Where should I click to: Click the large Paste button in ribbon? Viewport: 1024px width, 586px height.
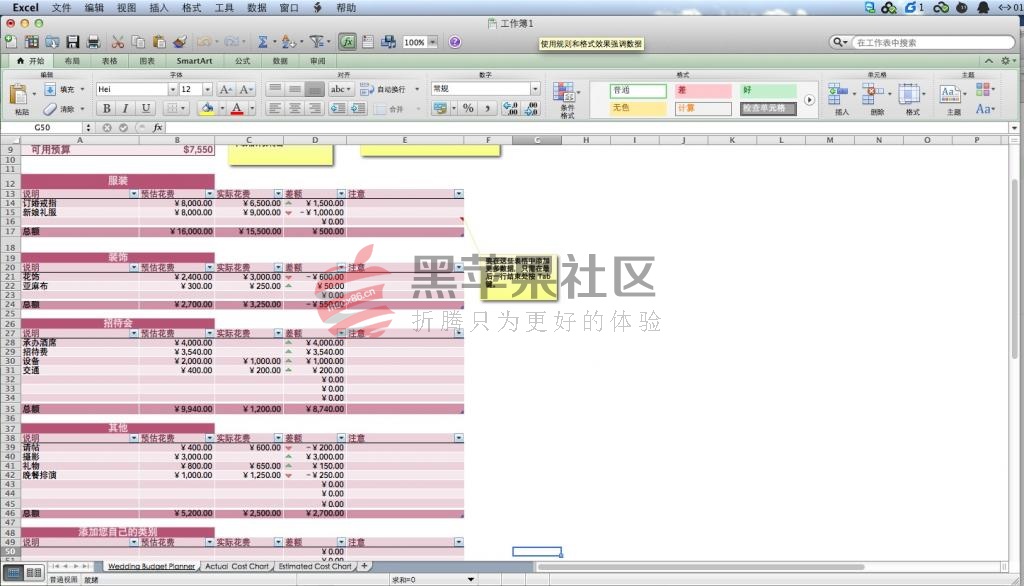(x=19, y=96)
